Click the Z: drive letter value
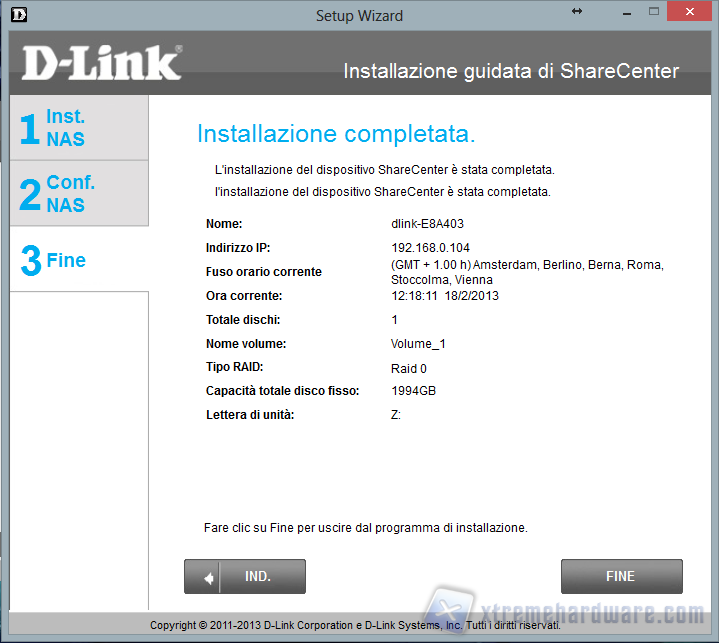 [x=396, y=415]
